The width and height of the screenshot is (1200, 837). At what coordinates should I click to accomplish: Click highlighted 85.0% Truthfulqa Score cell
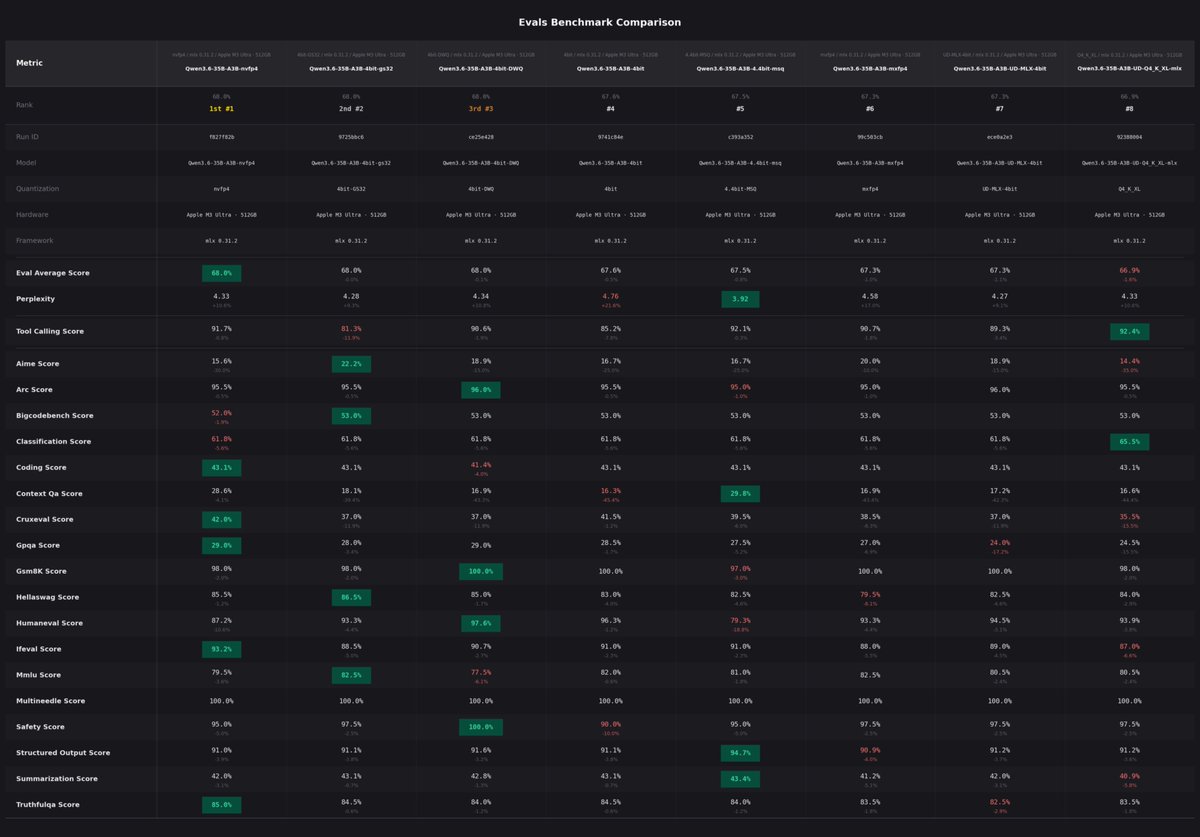point(221,806)
